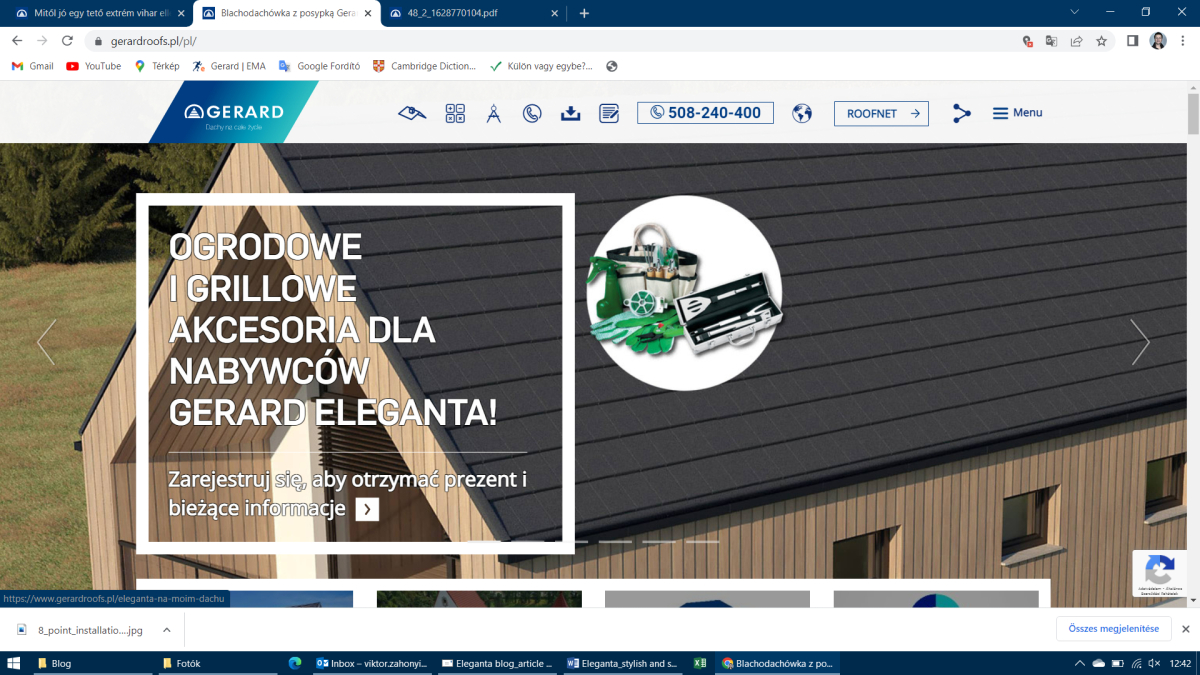Open Microsoft Edge from the taskbar
The image size is (1200, 675).
[x=295, y=663]
